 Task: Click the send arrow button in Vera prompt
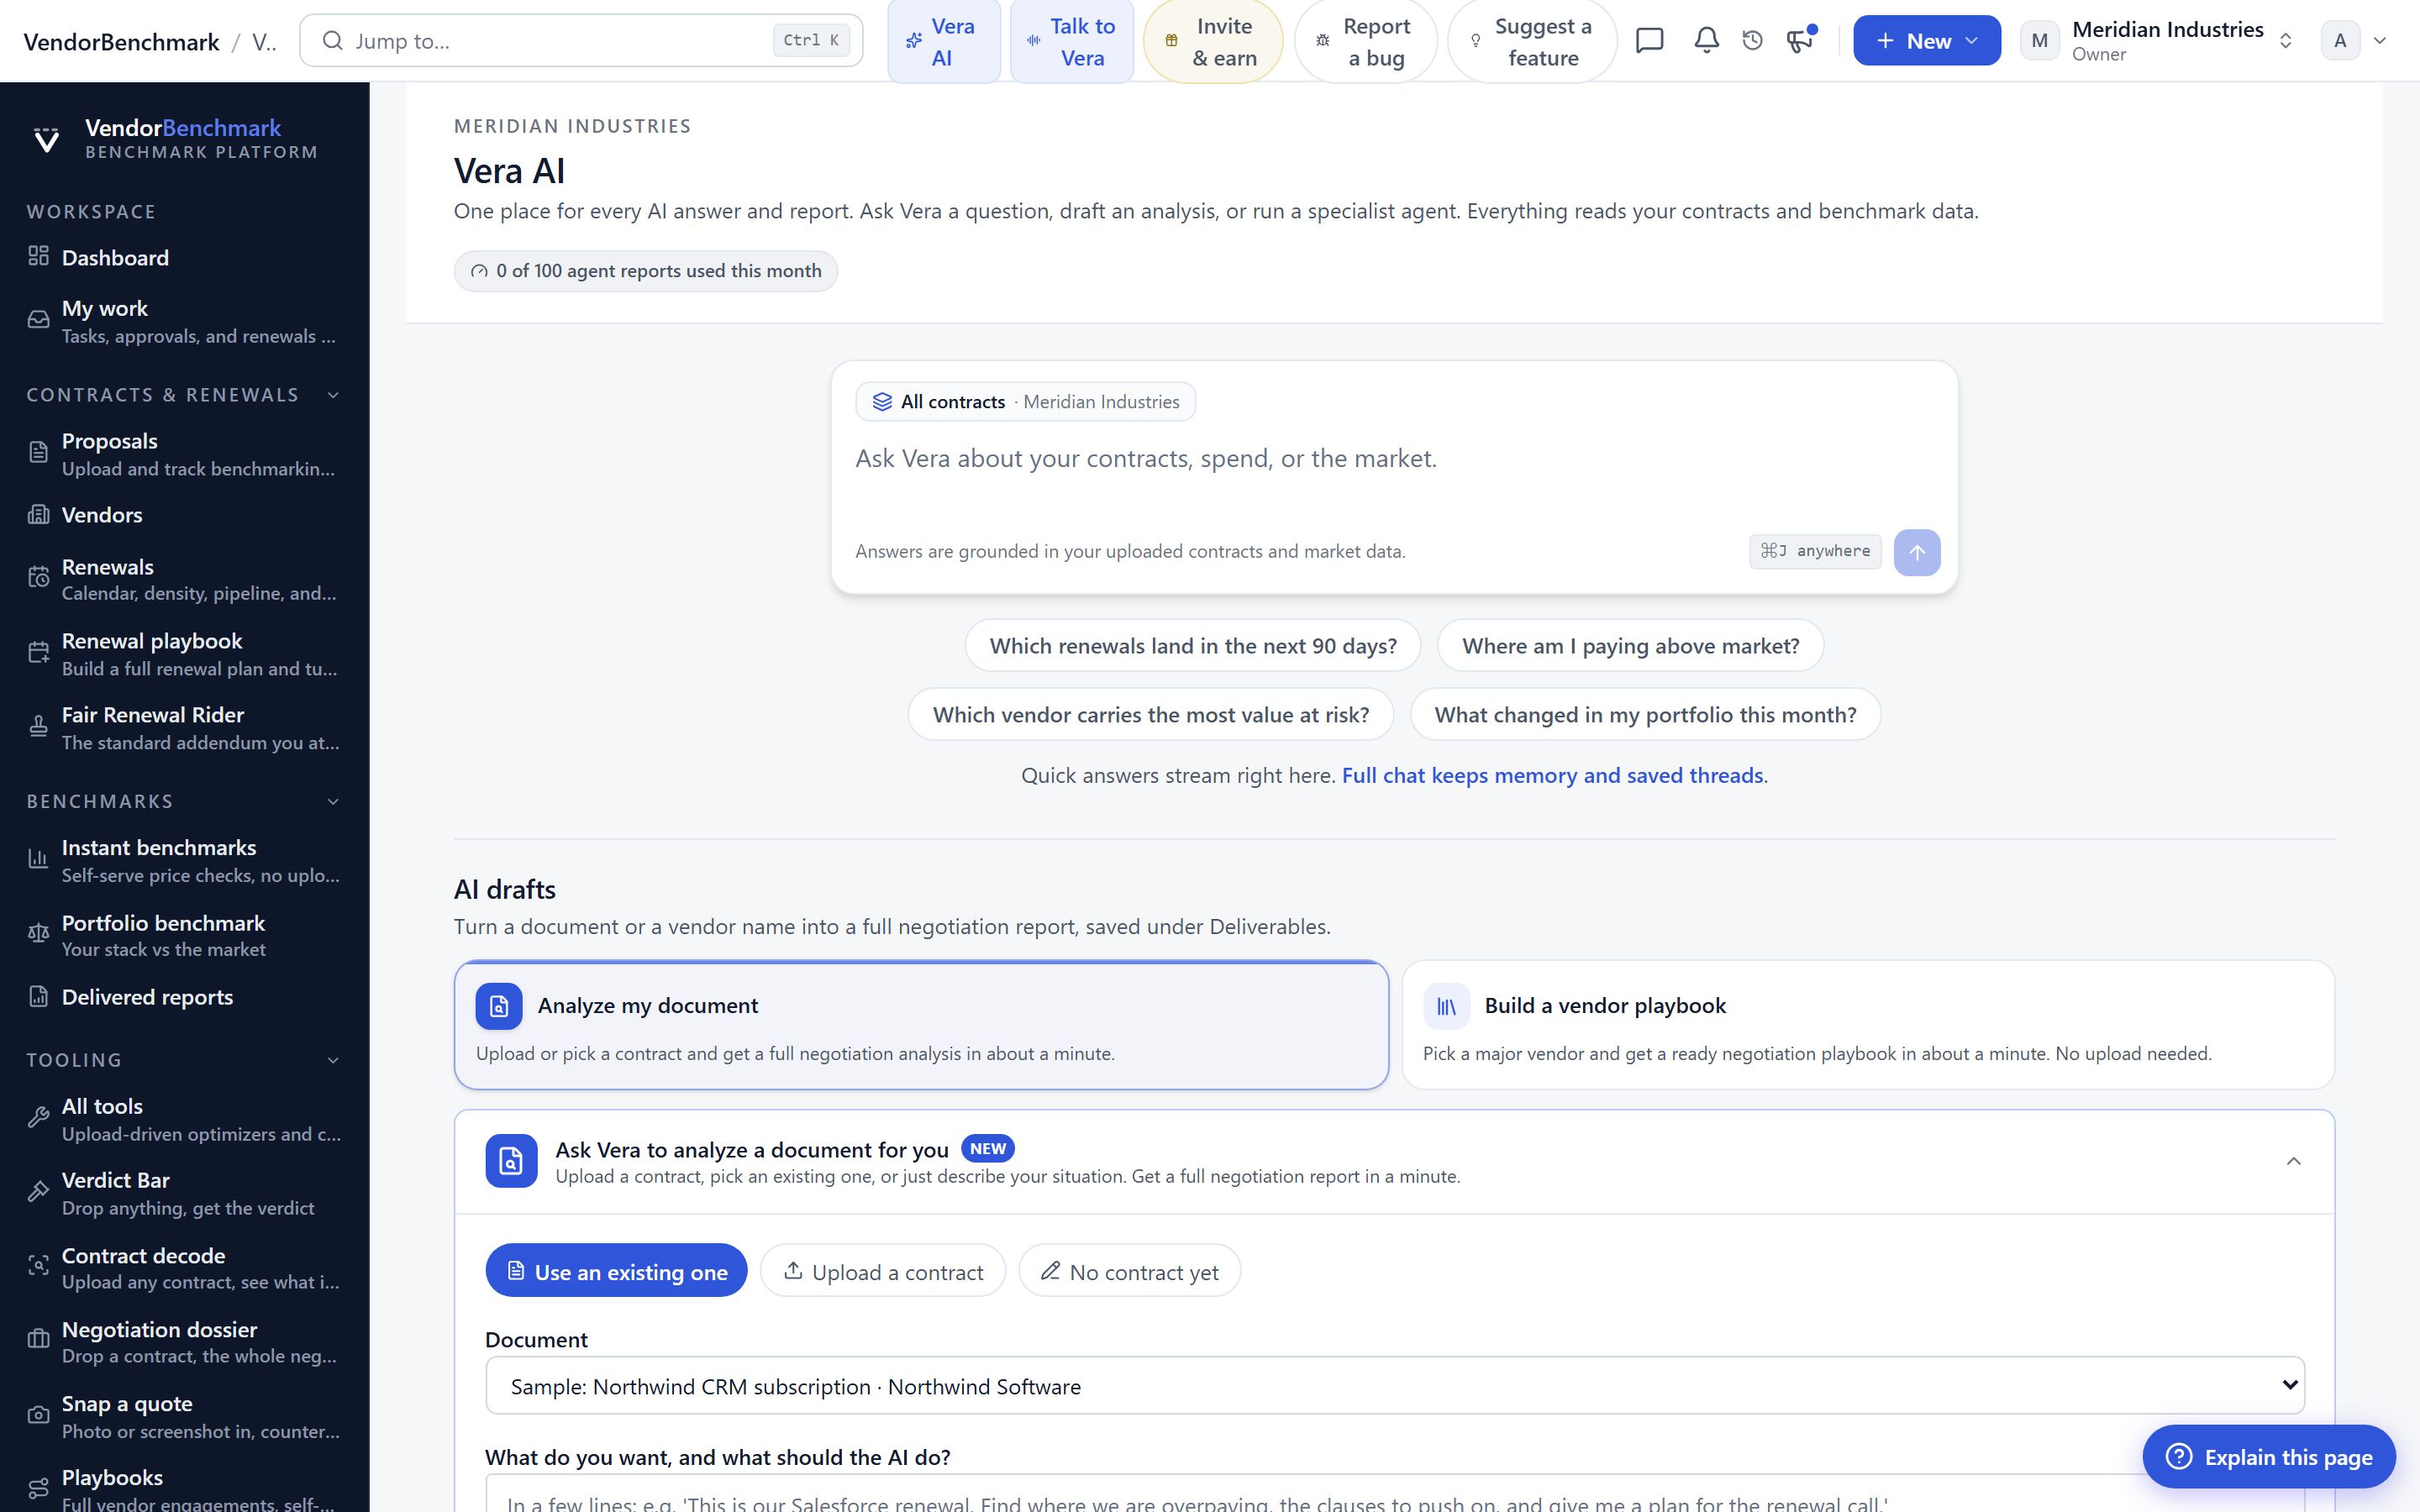pyautogui.click(x=1916, y=552)
